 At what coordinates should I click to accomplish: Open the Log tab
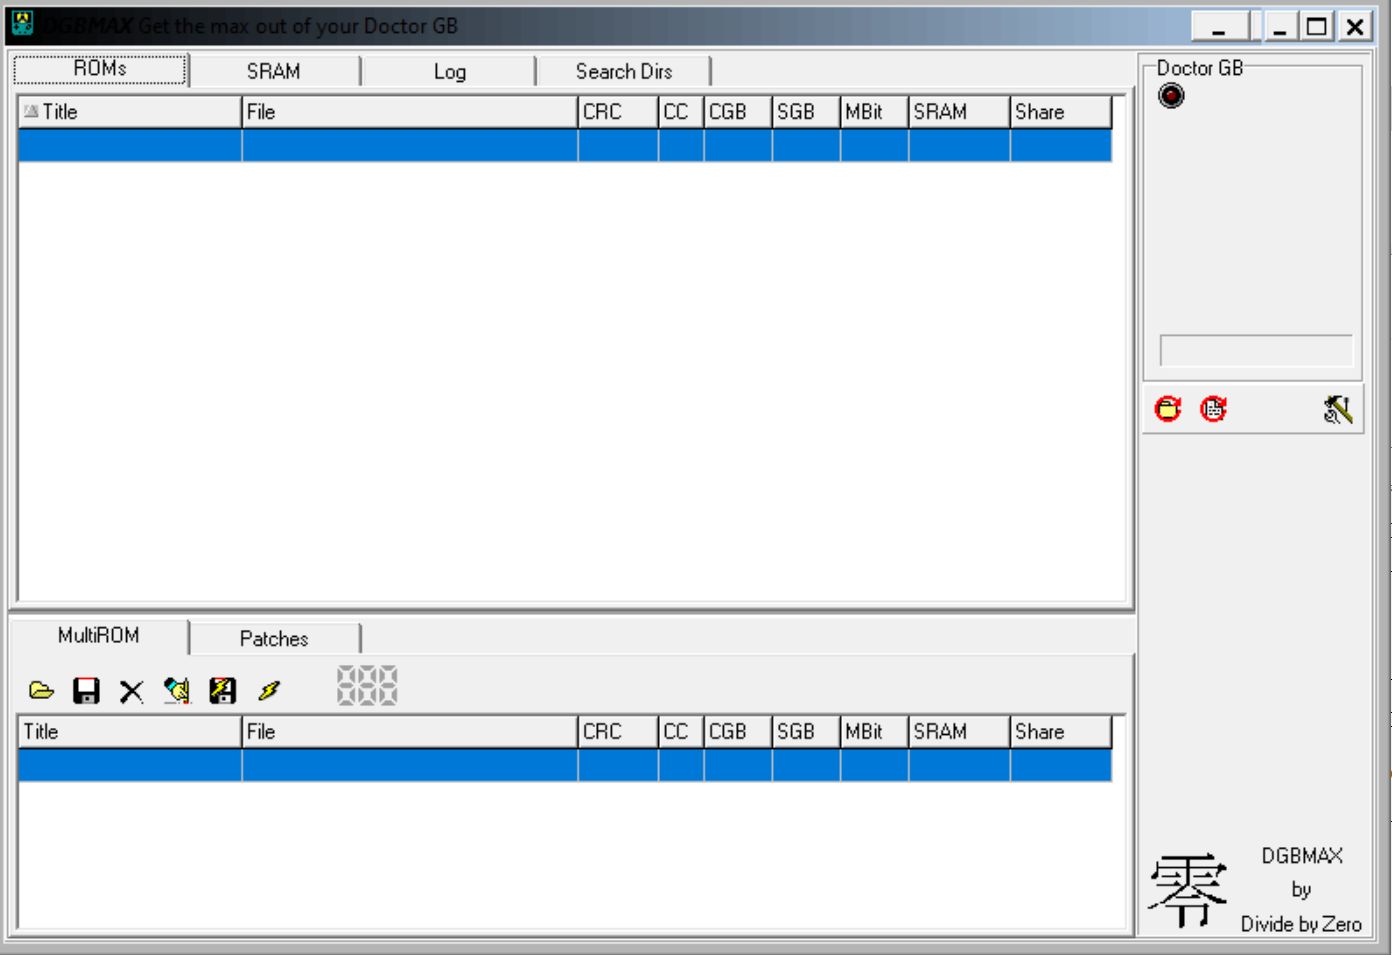tap(449, 72)
